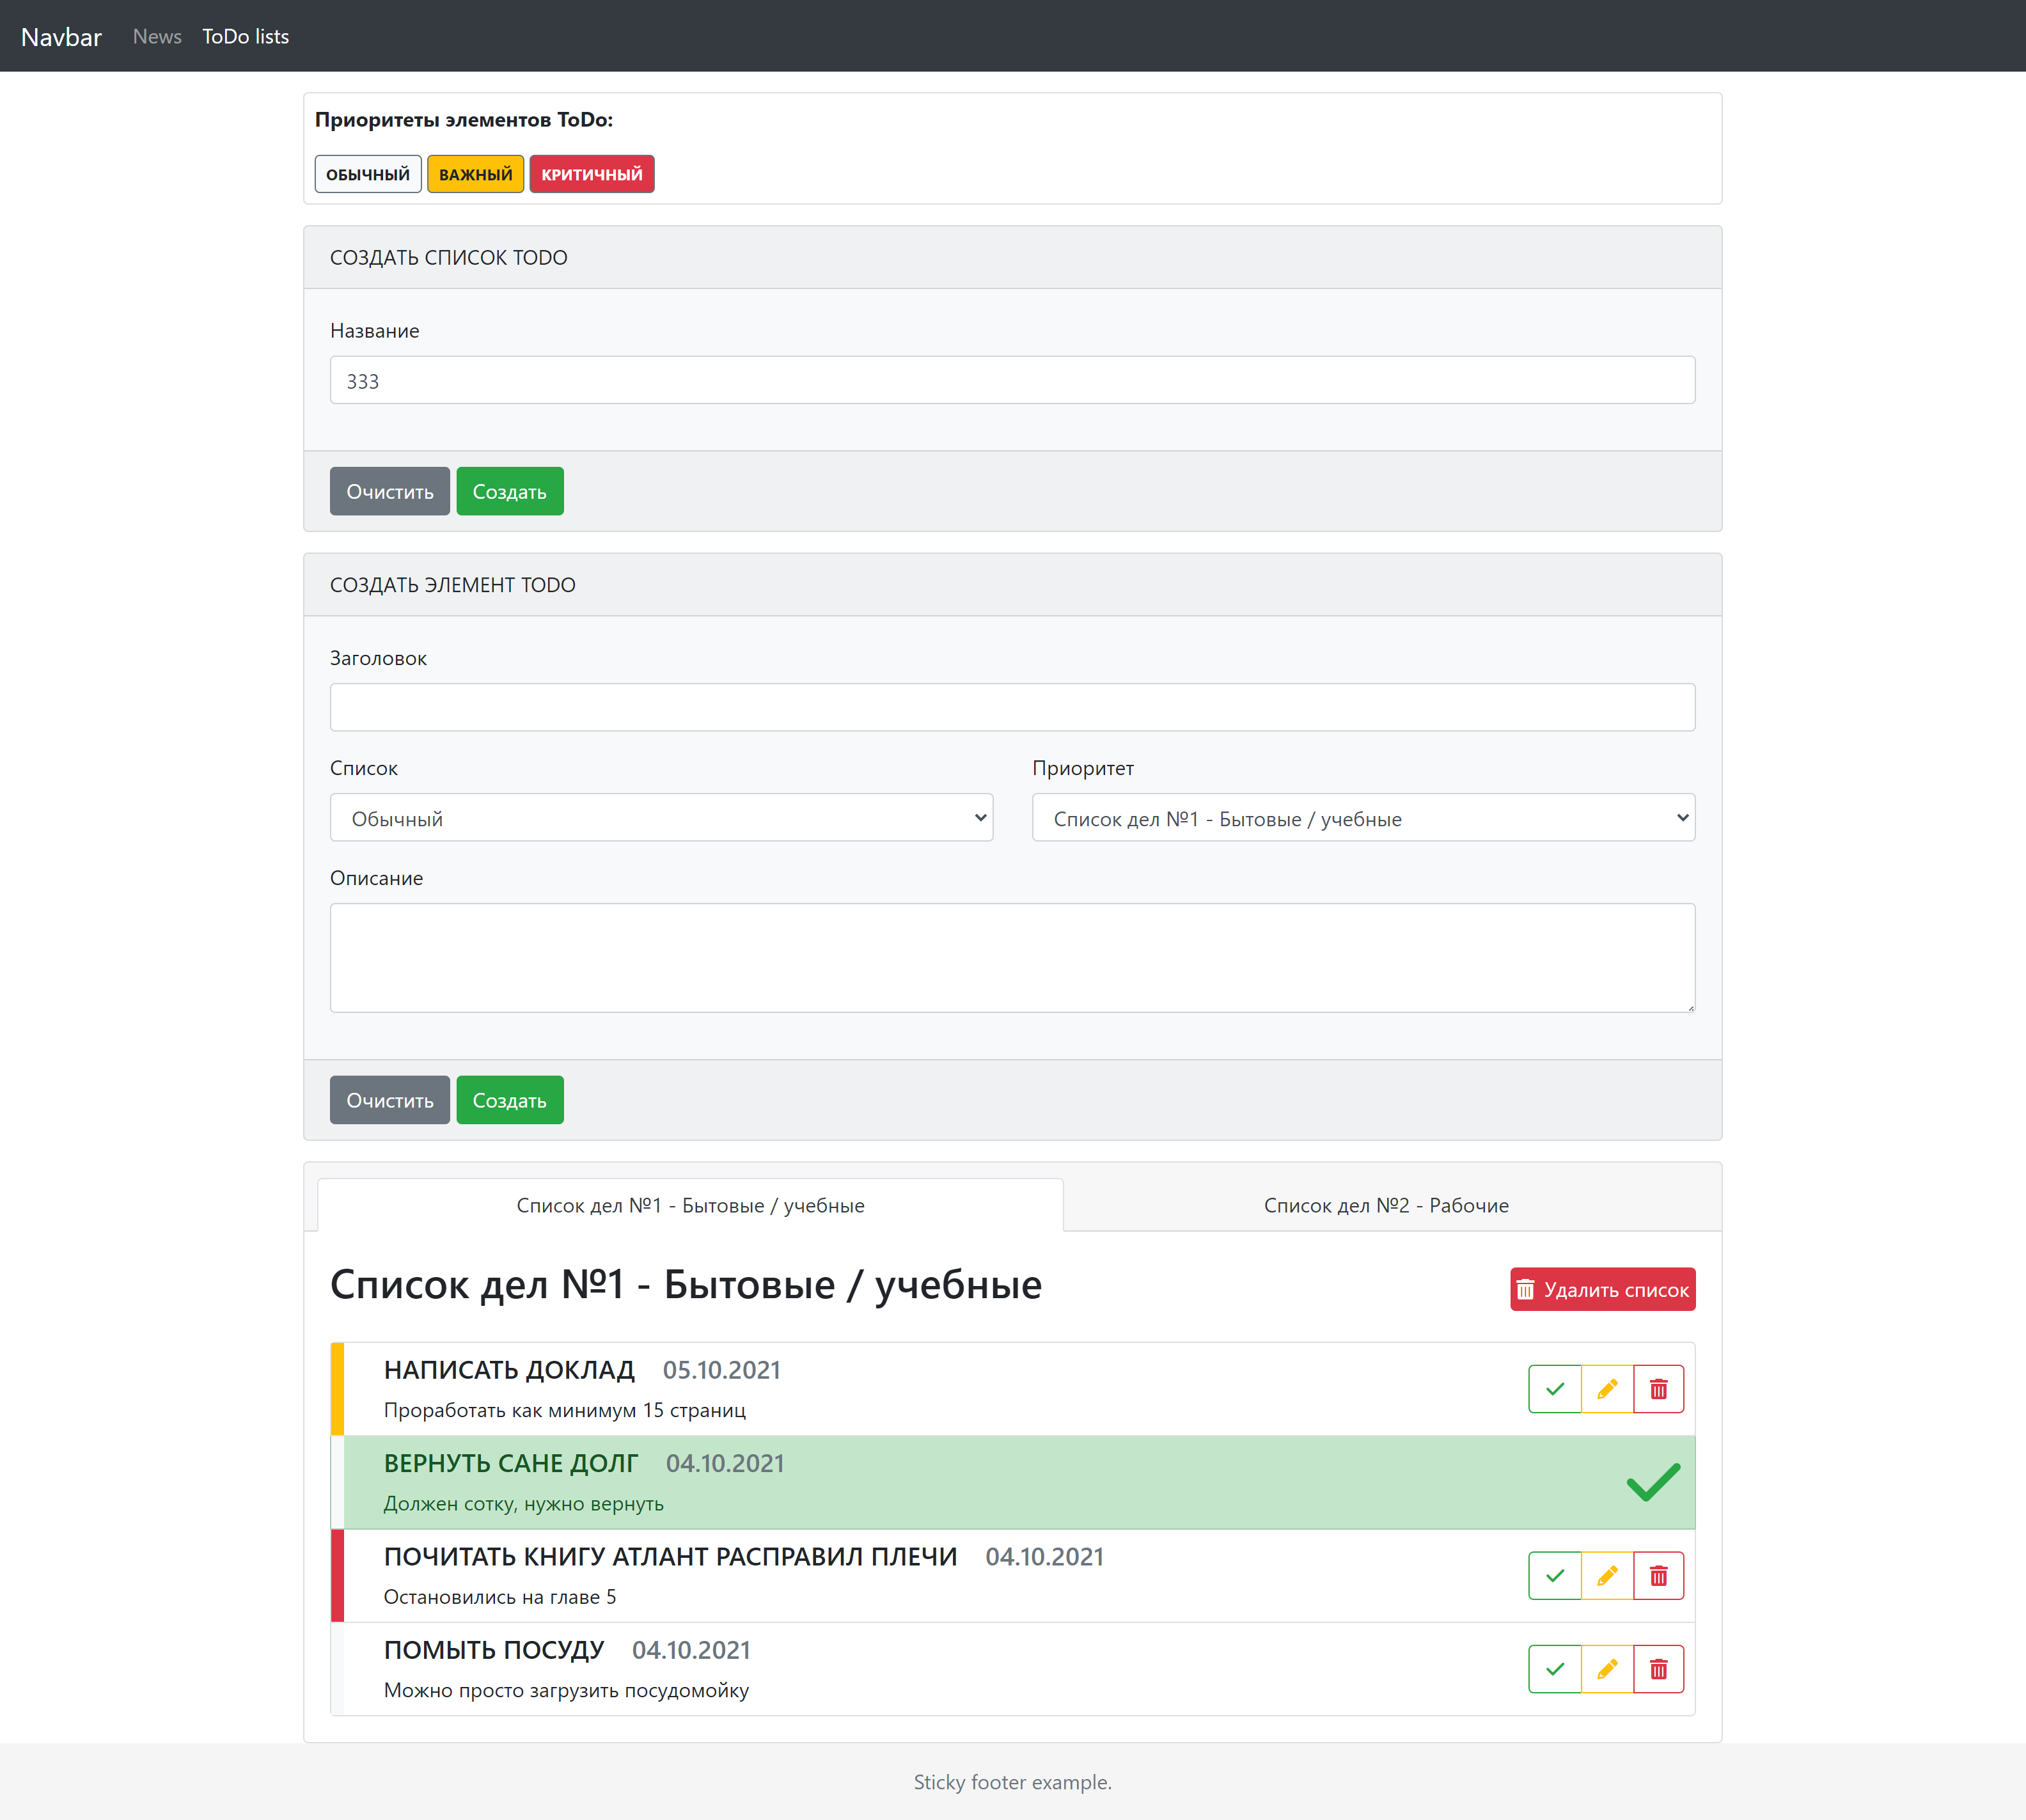Image resolution: width=2026 pixels, height=1820 pixels.
Task: Open the edit pencil for "ПОЧИТАТЬ КНИГУ АТЛАНТ РАСПРАВИЛ ПЛЕЧИ"
Action: point(1607,1575)
